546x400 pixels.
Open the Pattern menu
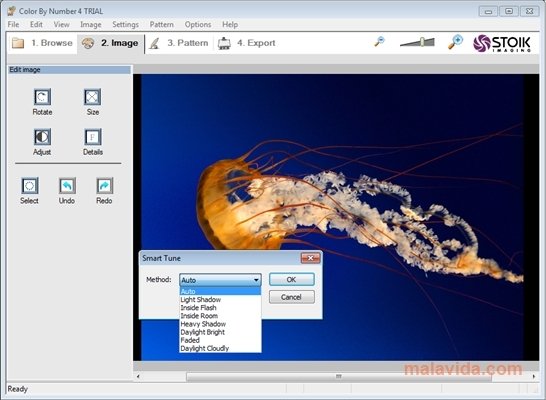(x=162, y=24)
